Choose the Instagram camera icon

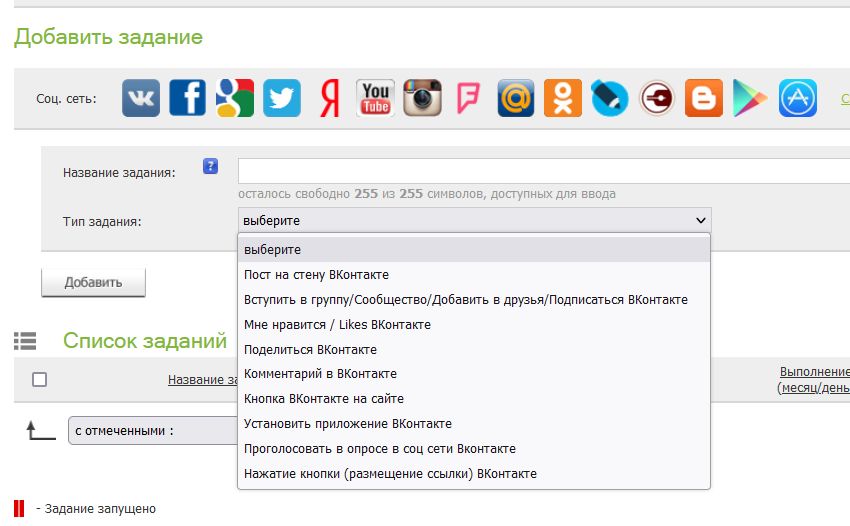pos(422,98)
